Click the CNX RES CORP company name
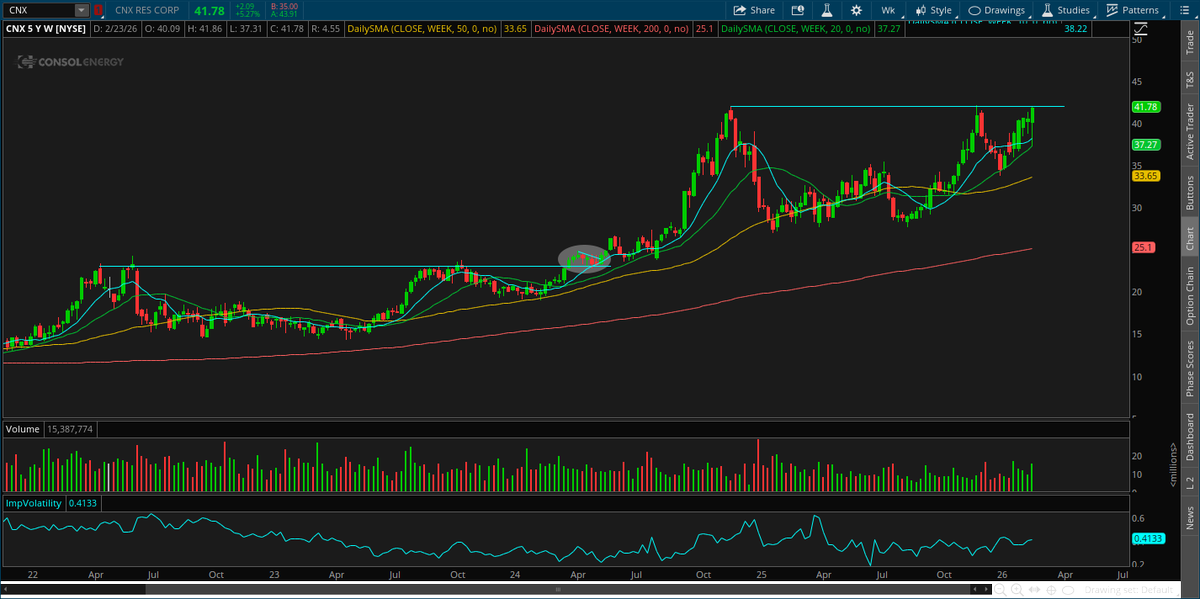 (149, 10)
